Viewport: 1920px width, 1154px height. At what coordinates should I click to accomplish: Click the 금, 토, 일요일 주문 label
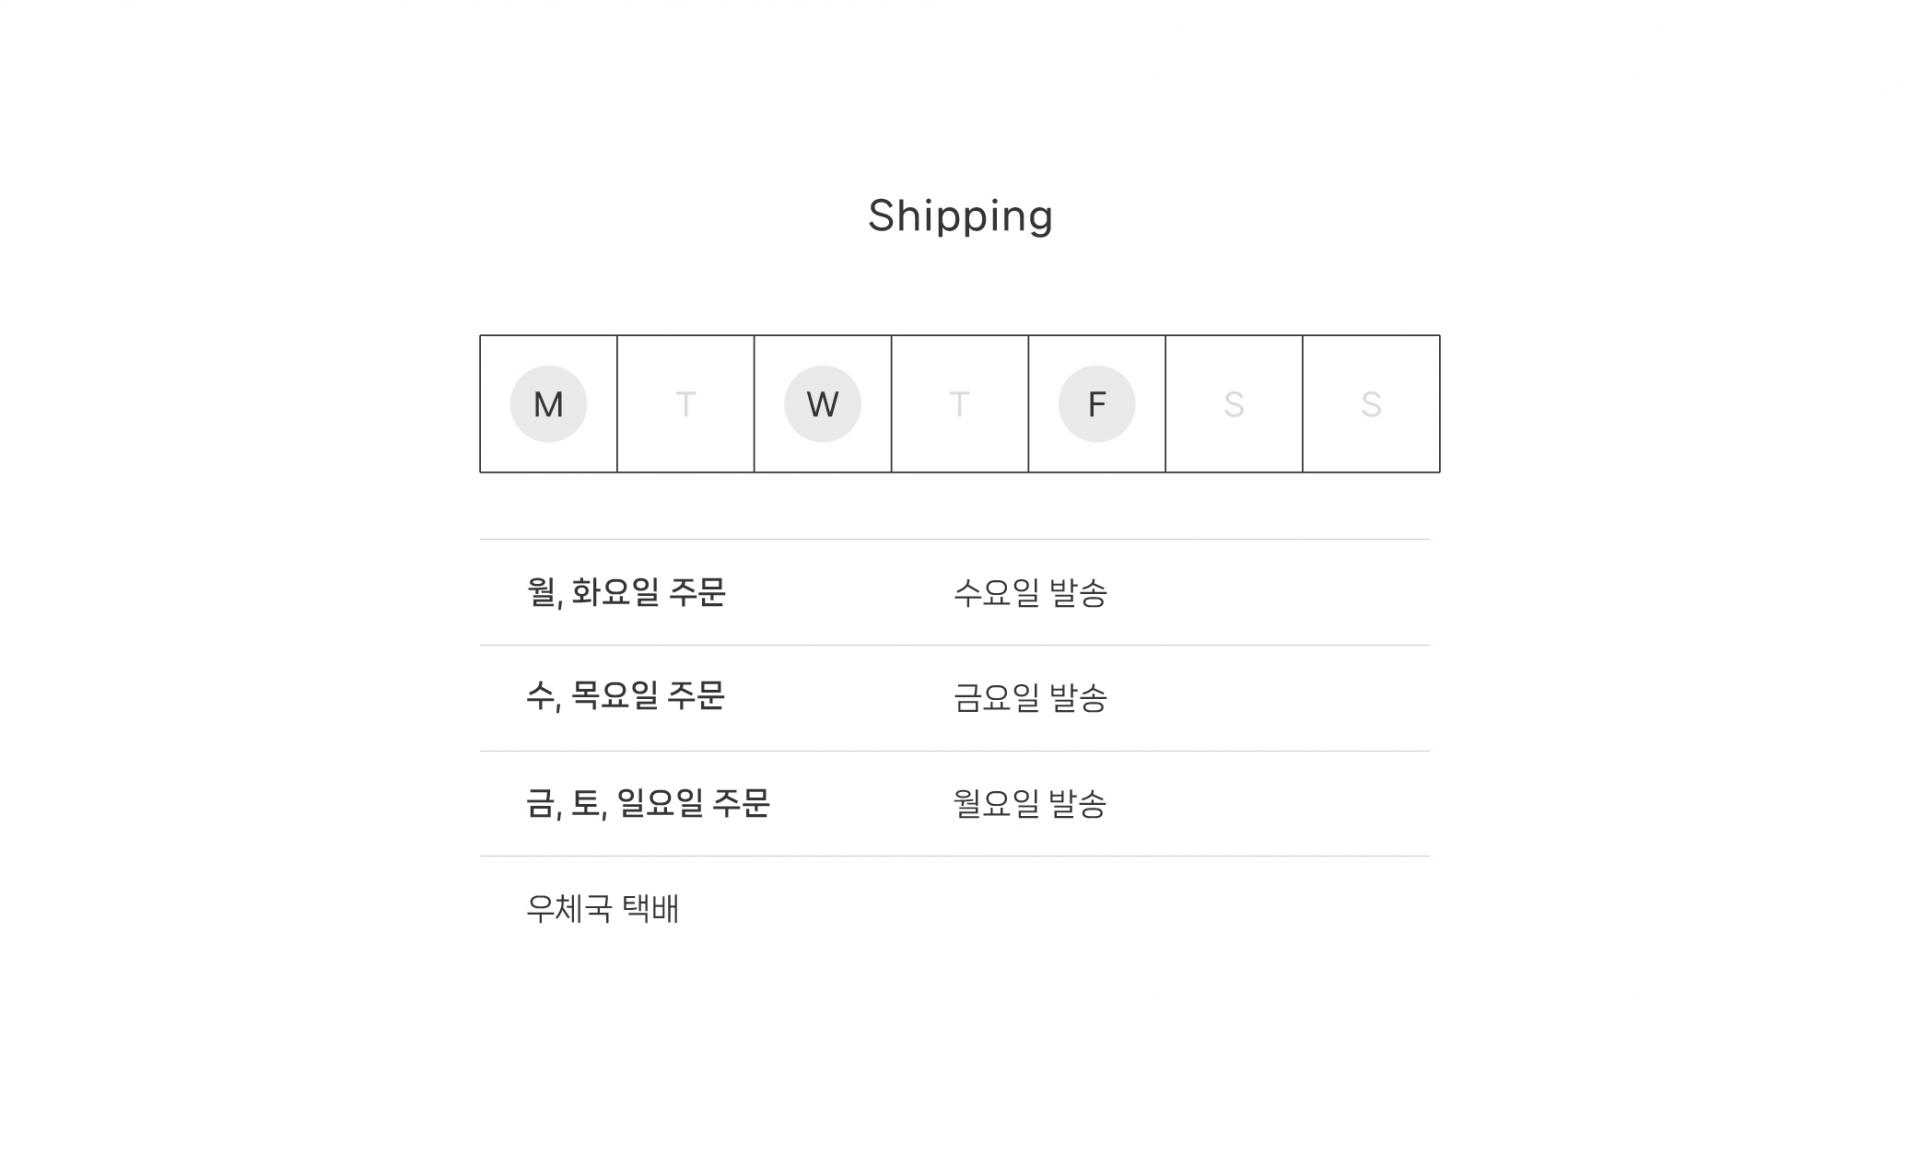[x=648, y=803]
